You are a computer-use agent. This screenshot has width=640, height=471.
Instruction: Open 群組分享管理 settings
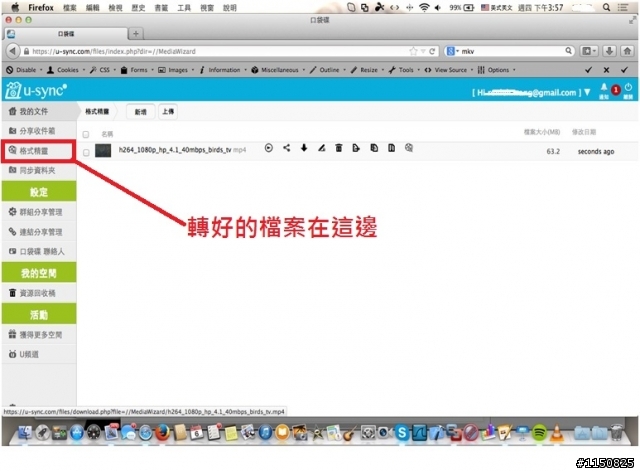click(x=39, y=212)
